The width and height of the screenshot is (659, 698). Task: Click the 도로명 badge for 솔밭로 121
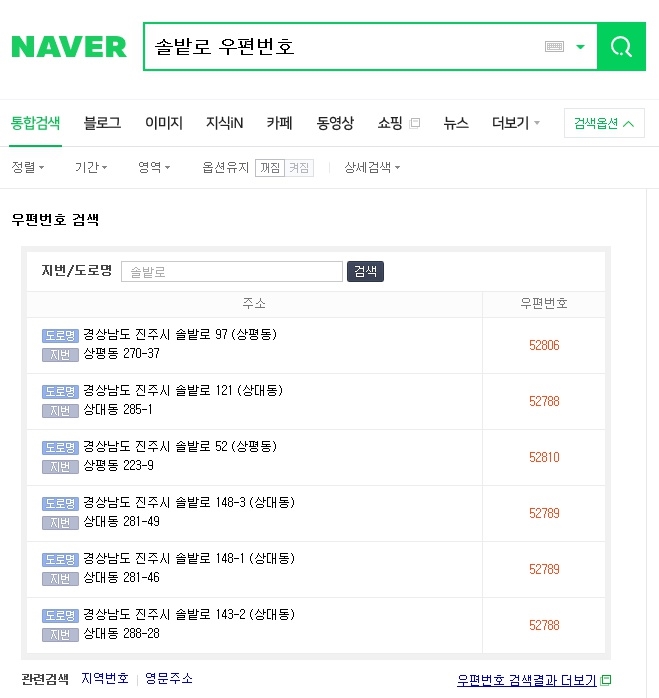(60, 391)
